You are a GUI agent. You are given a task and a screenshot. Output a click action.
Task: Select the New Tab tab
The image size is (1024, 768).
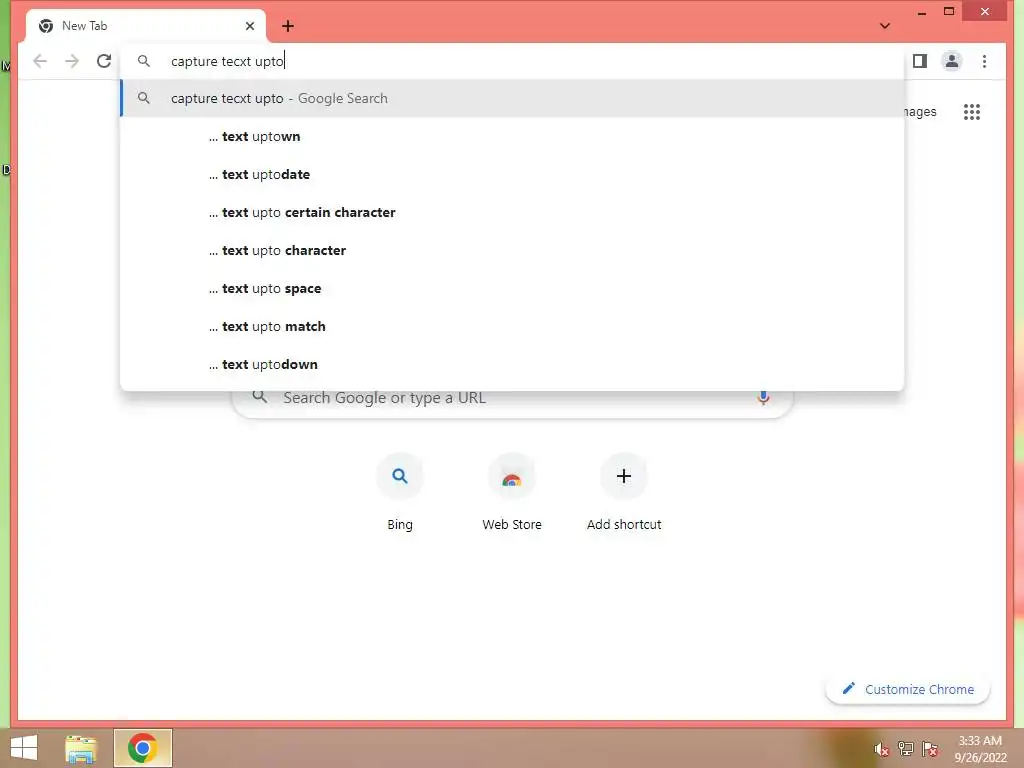coord(146,26)
